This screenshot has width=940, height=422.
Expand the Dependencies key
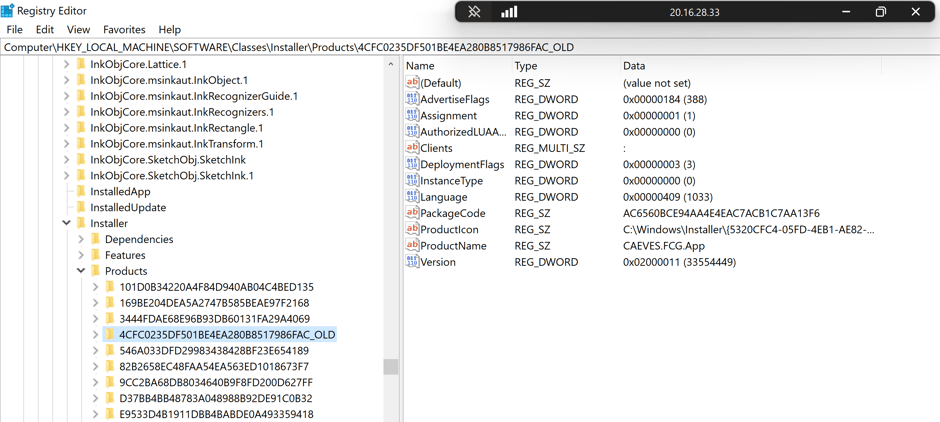click(x=81, y=240)
